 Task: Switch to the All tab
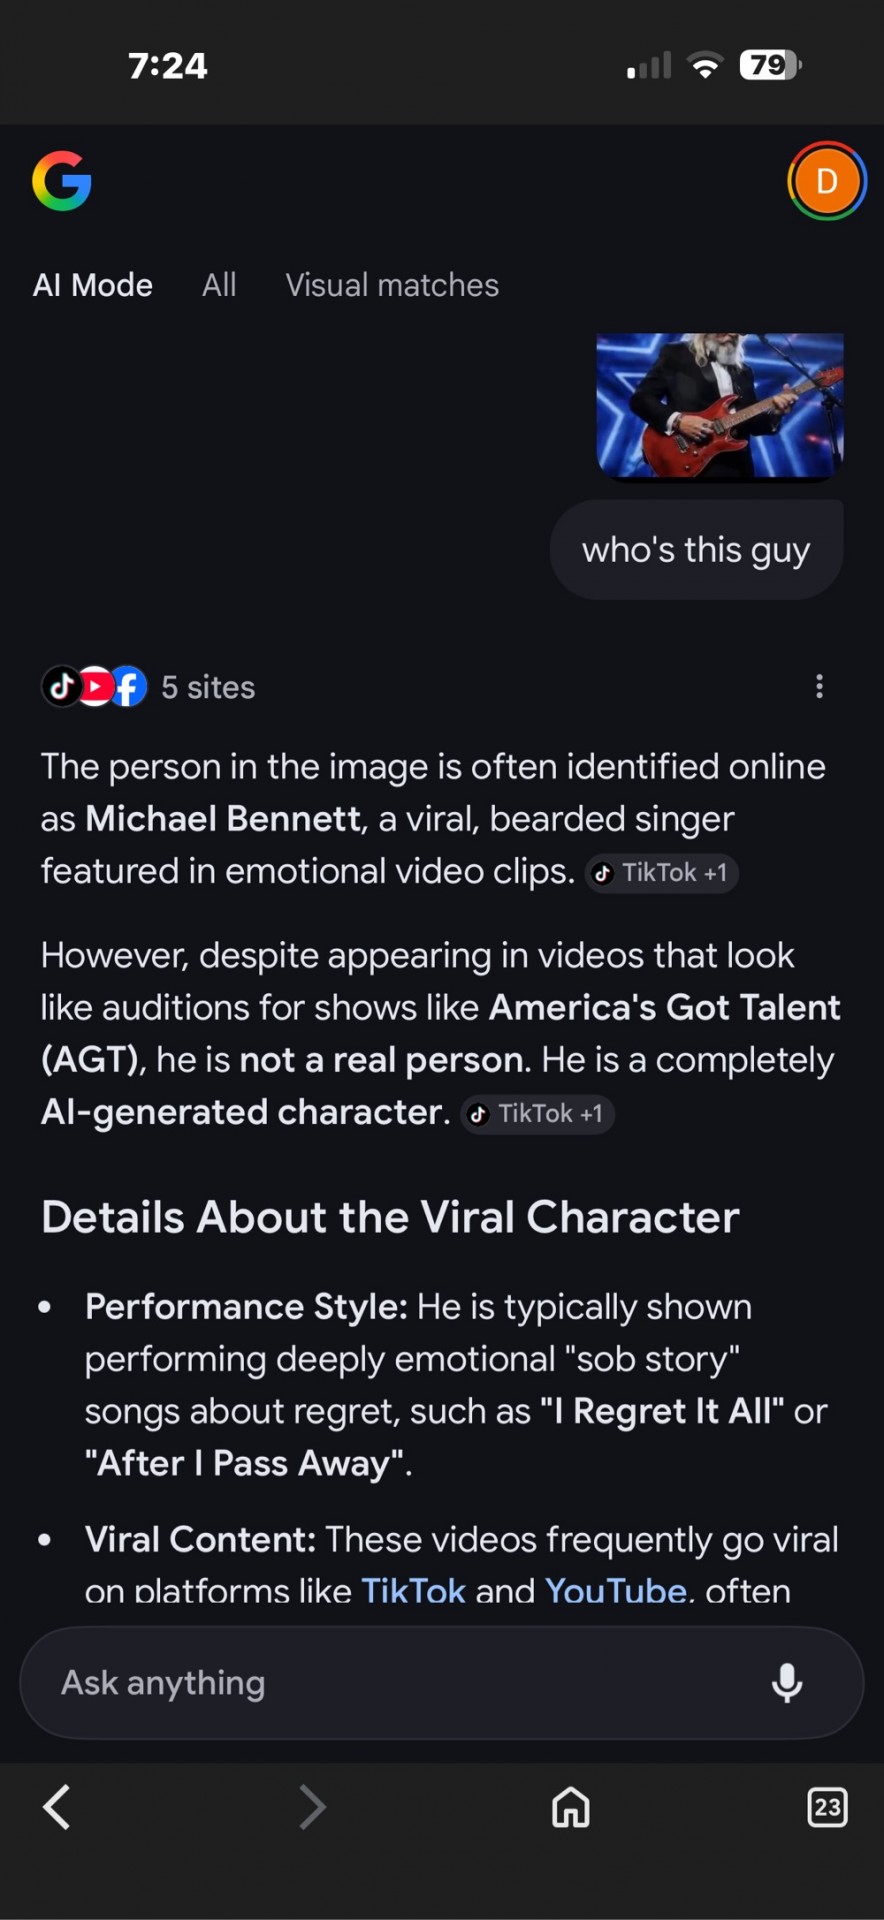(219, 285)
